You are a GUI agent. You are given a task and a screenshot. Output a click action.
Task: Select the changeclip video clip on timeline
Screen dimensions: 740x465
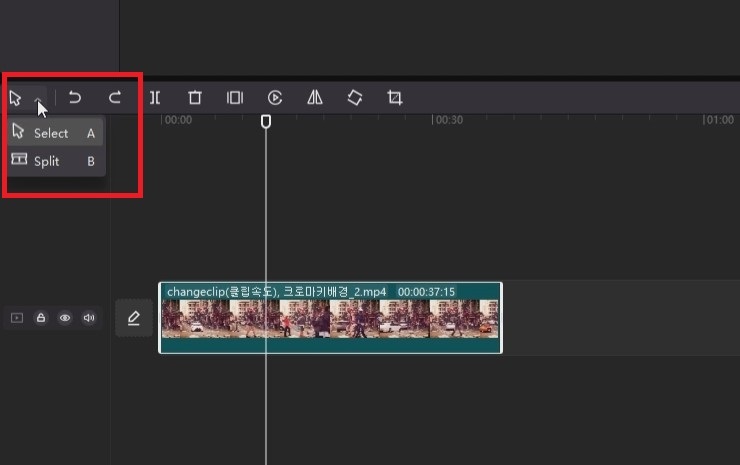[330, 318]
